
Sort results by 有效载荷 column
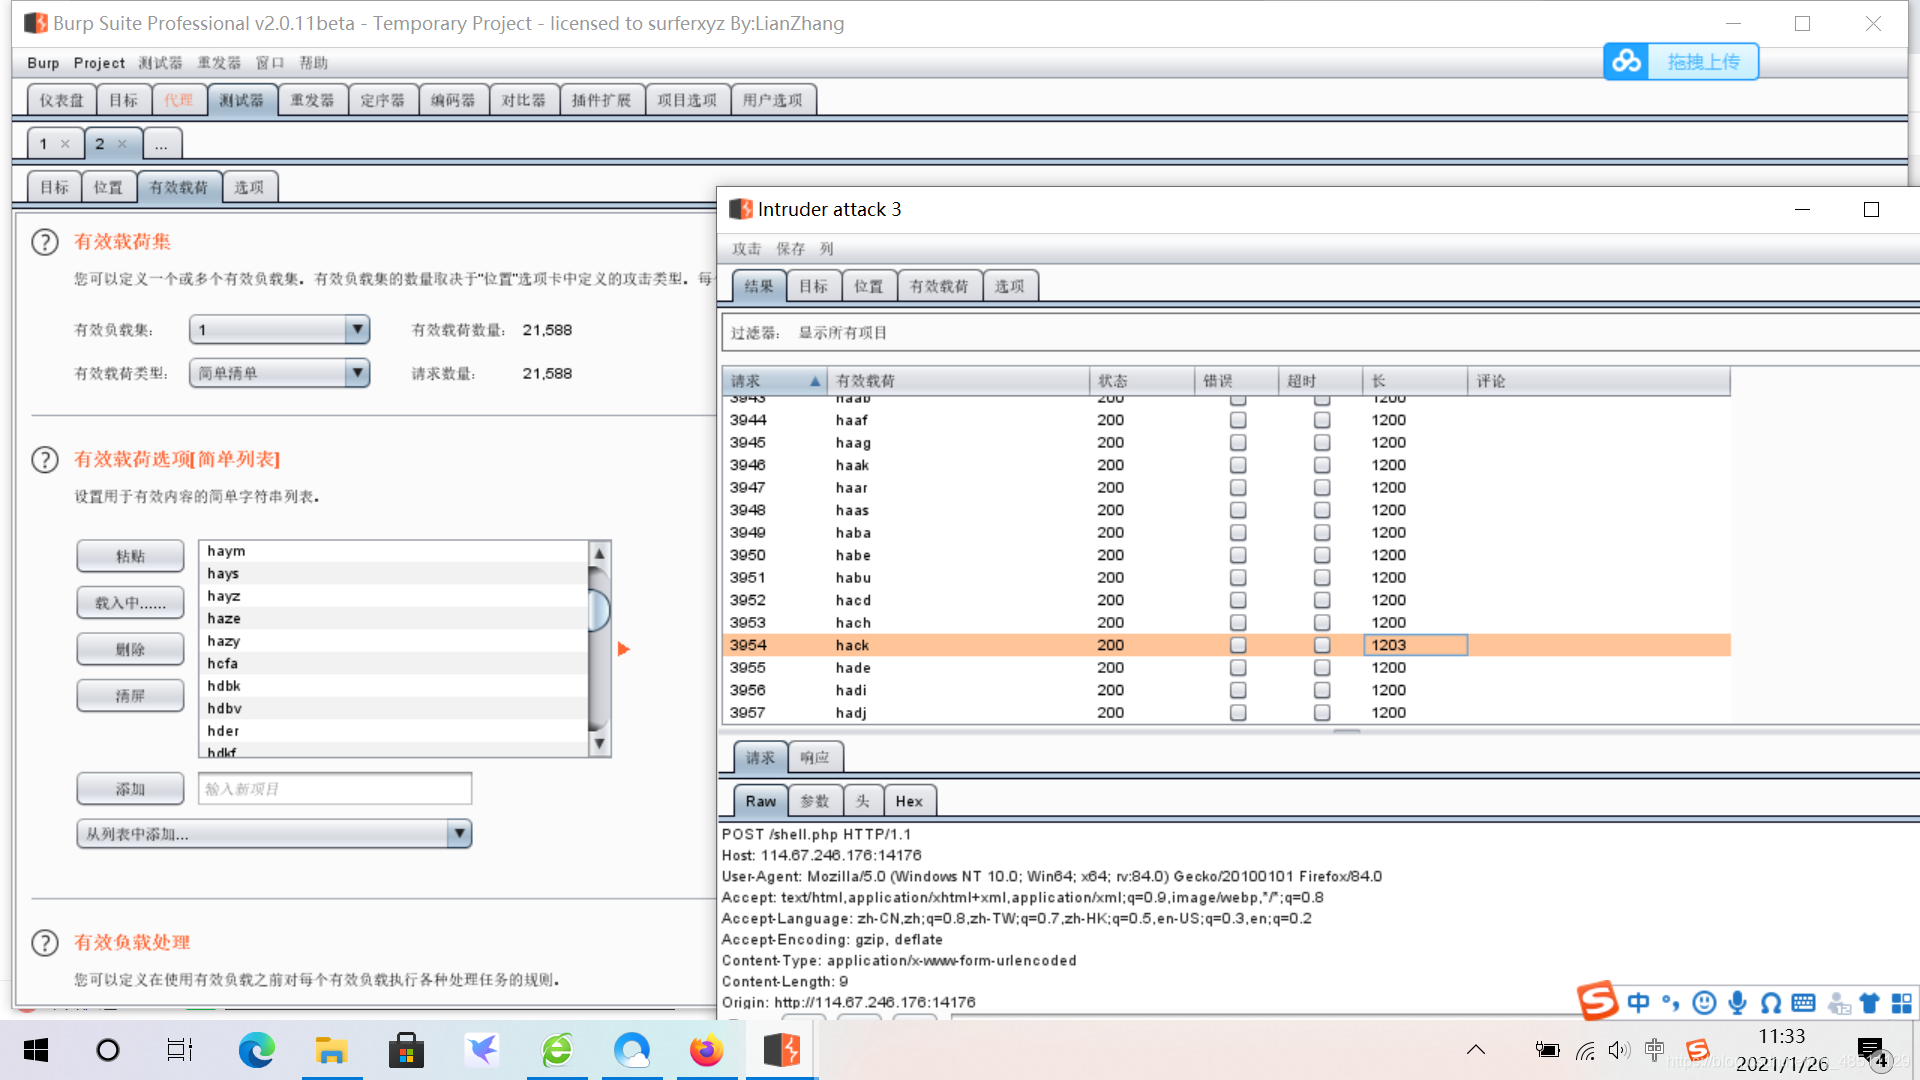[x=958, y=381]
